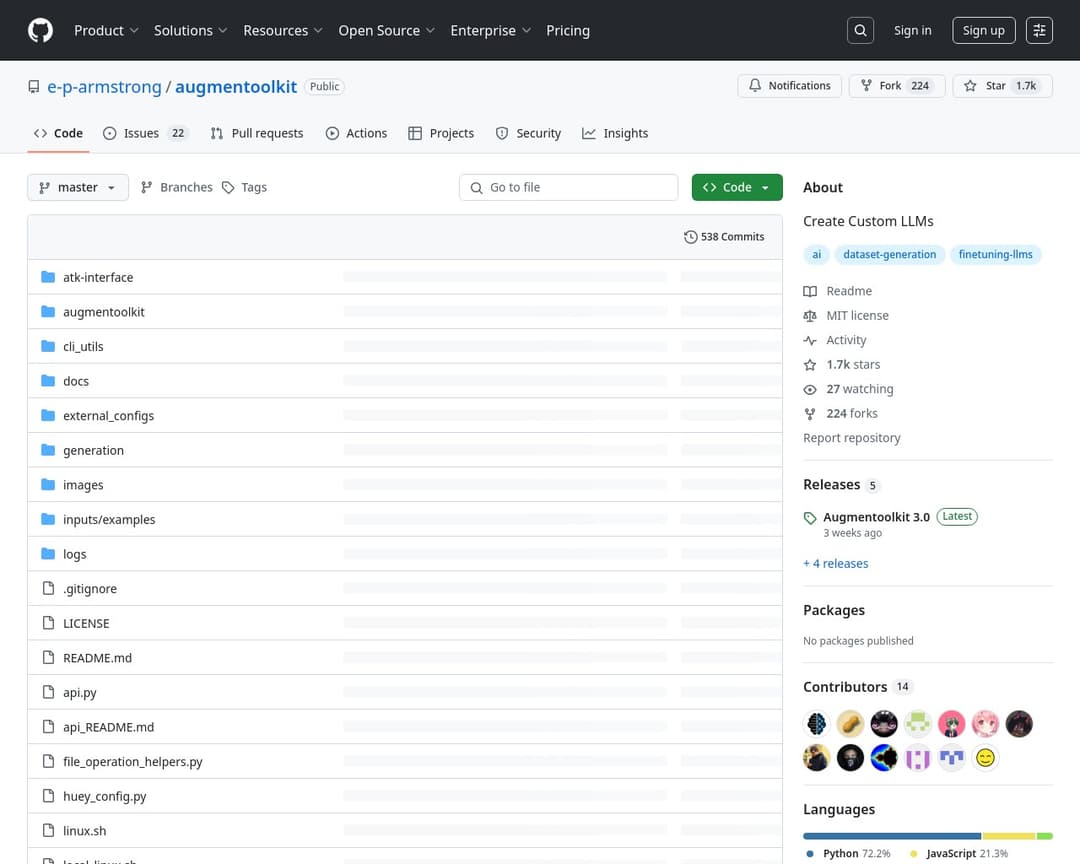Switch to the Insights tab
The height and width of the screenshot is (864, 1080).
click(615, 133)
